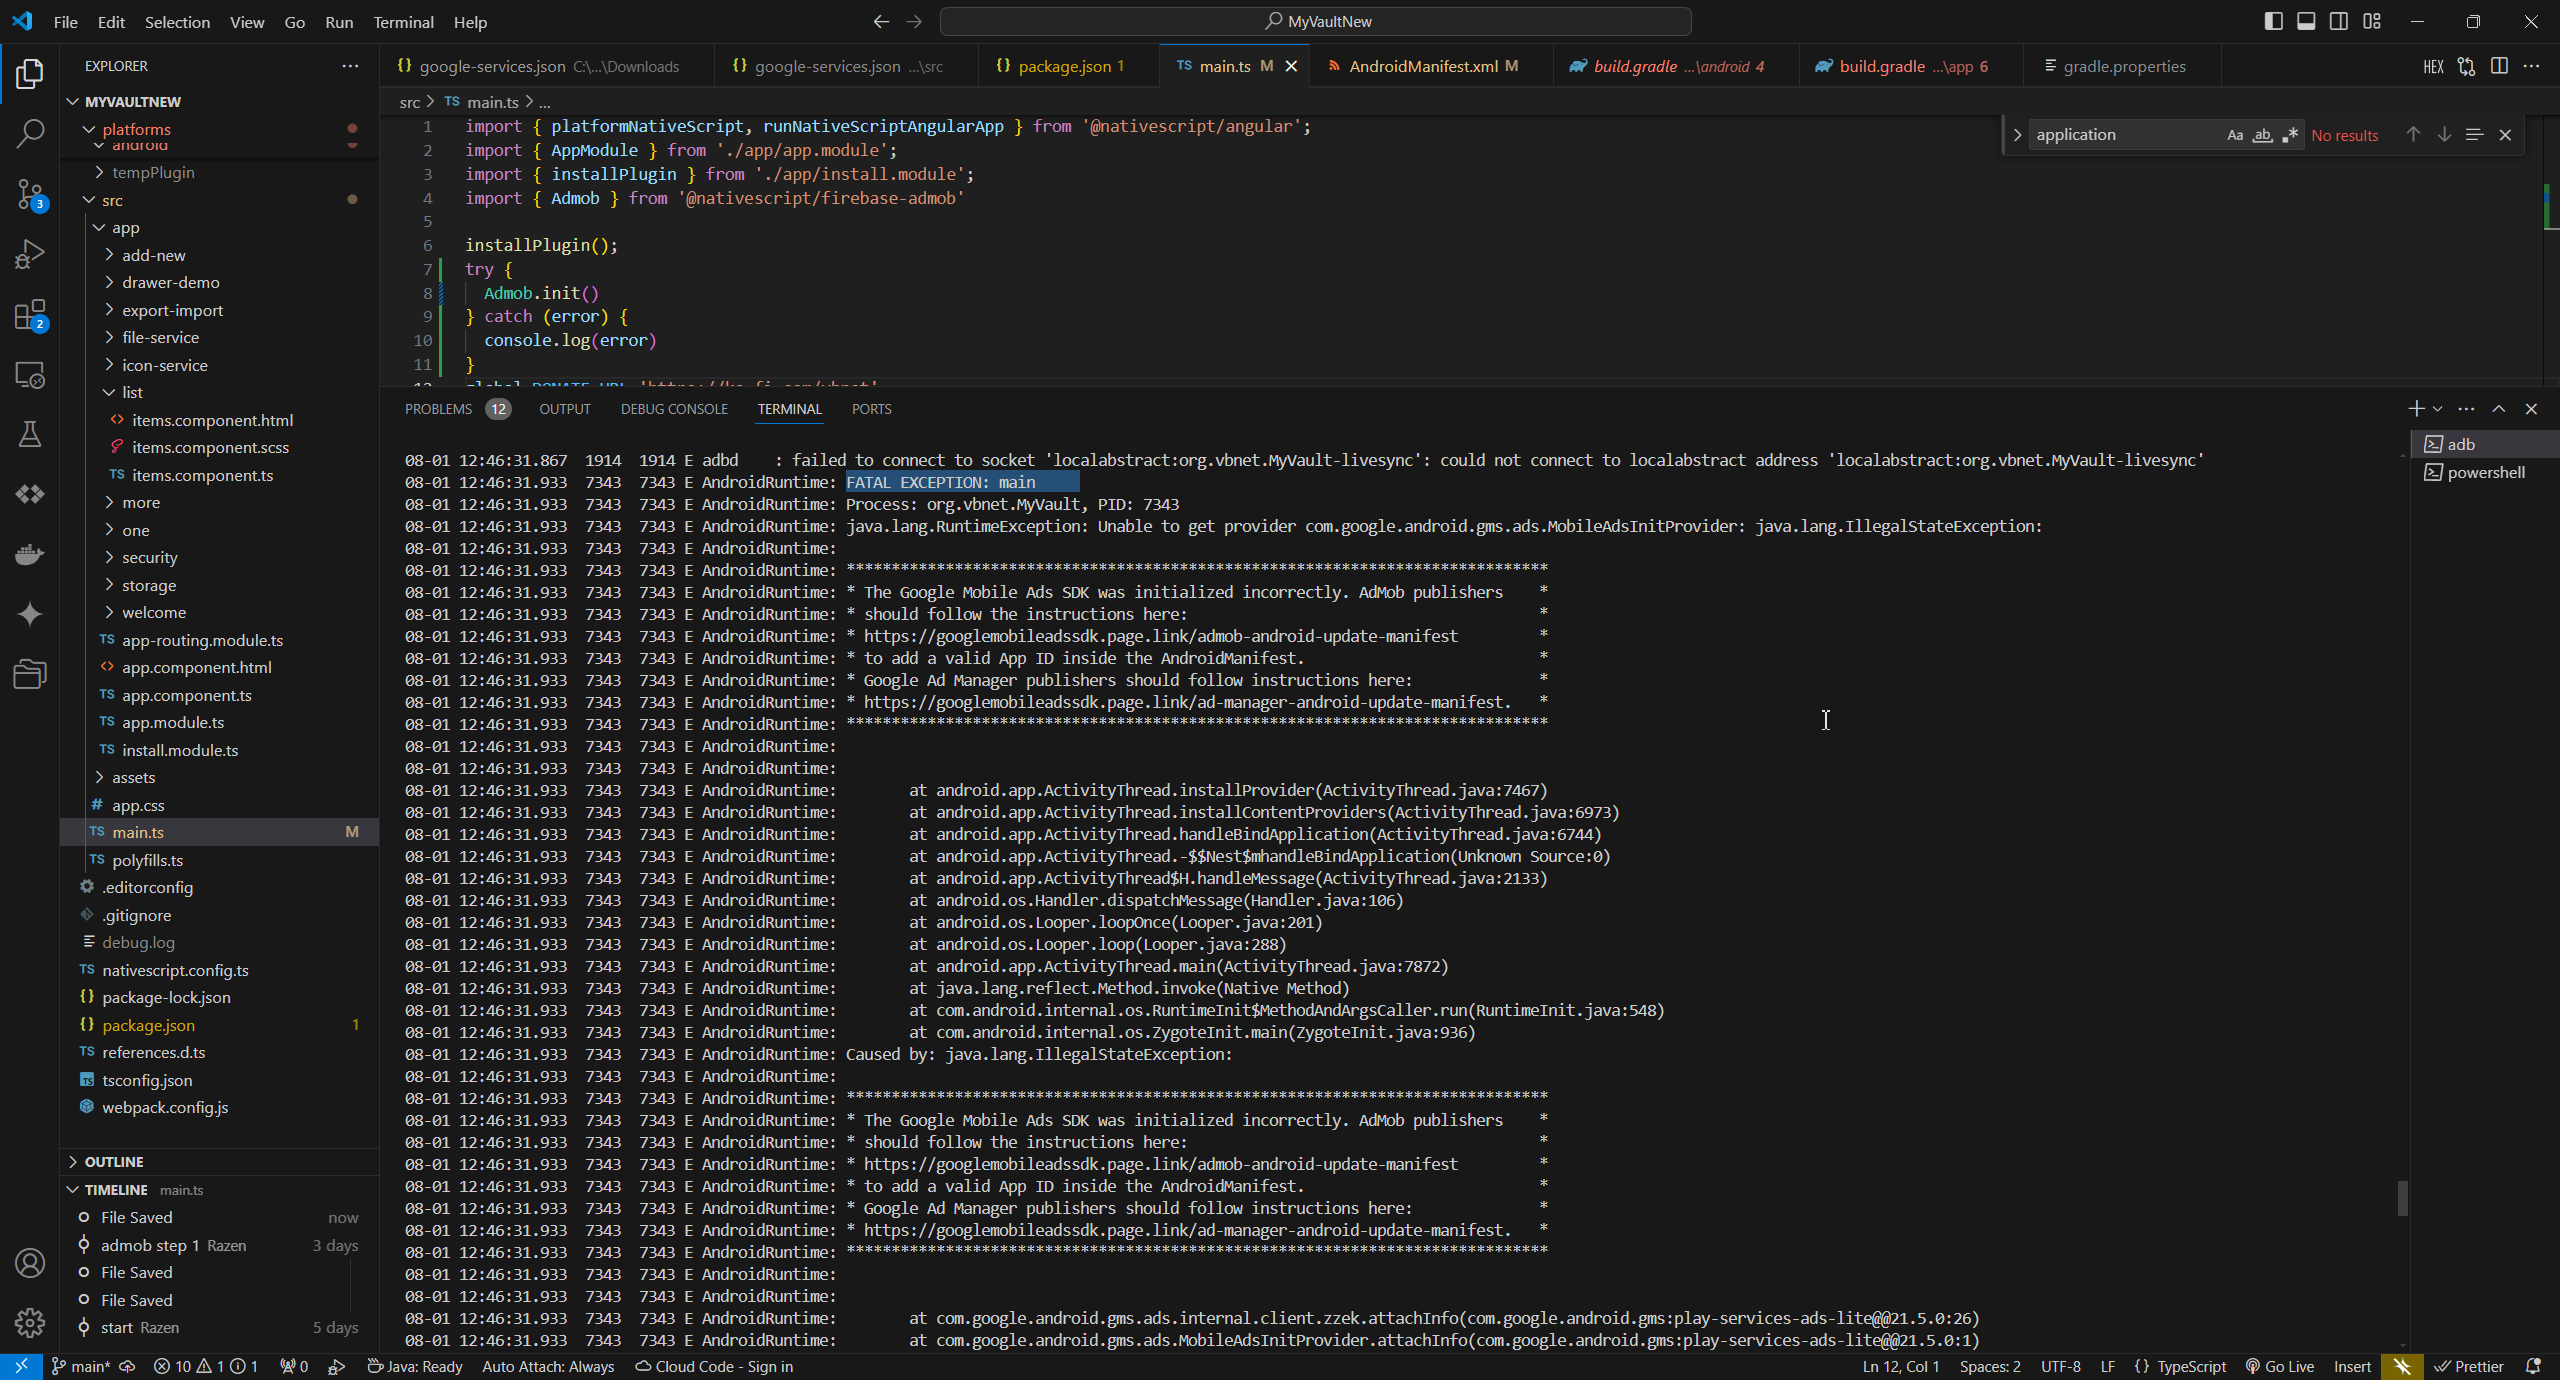Toggle Use Regular Expression in find widget

[x=2290, y=135]
